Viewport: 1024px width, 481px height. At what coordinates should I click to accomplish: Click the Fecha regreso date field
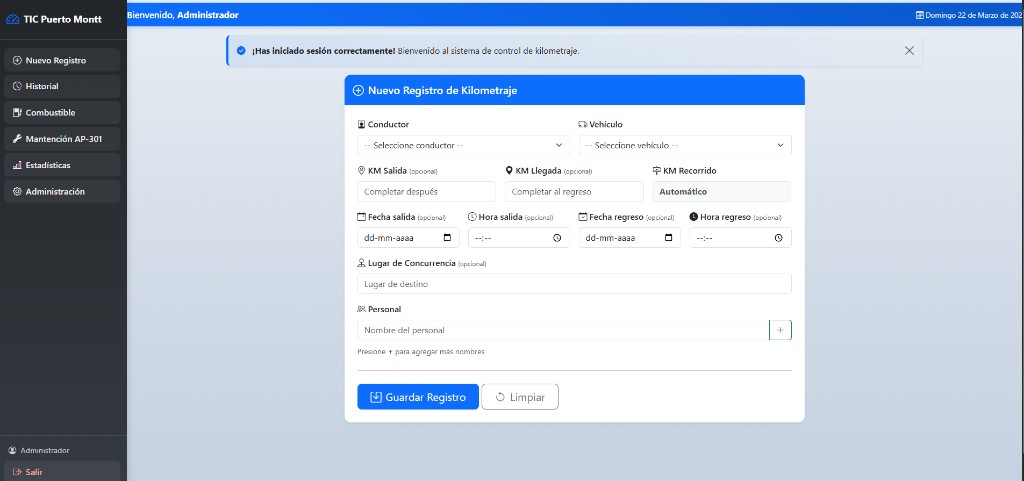click(630, 238)
